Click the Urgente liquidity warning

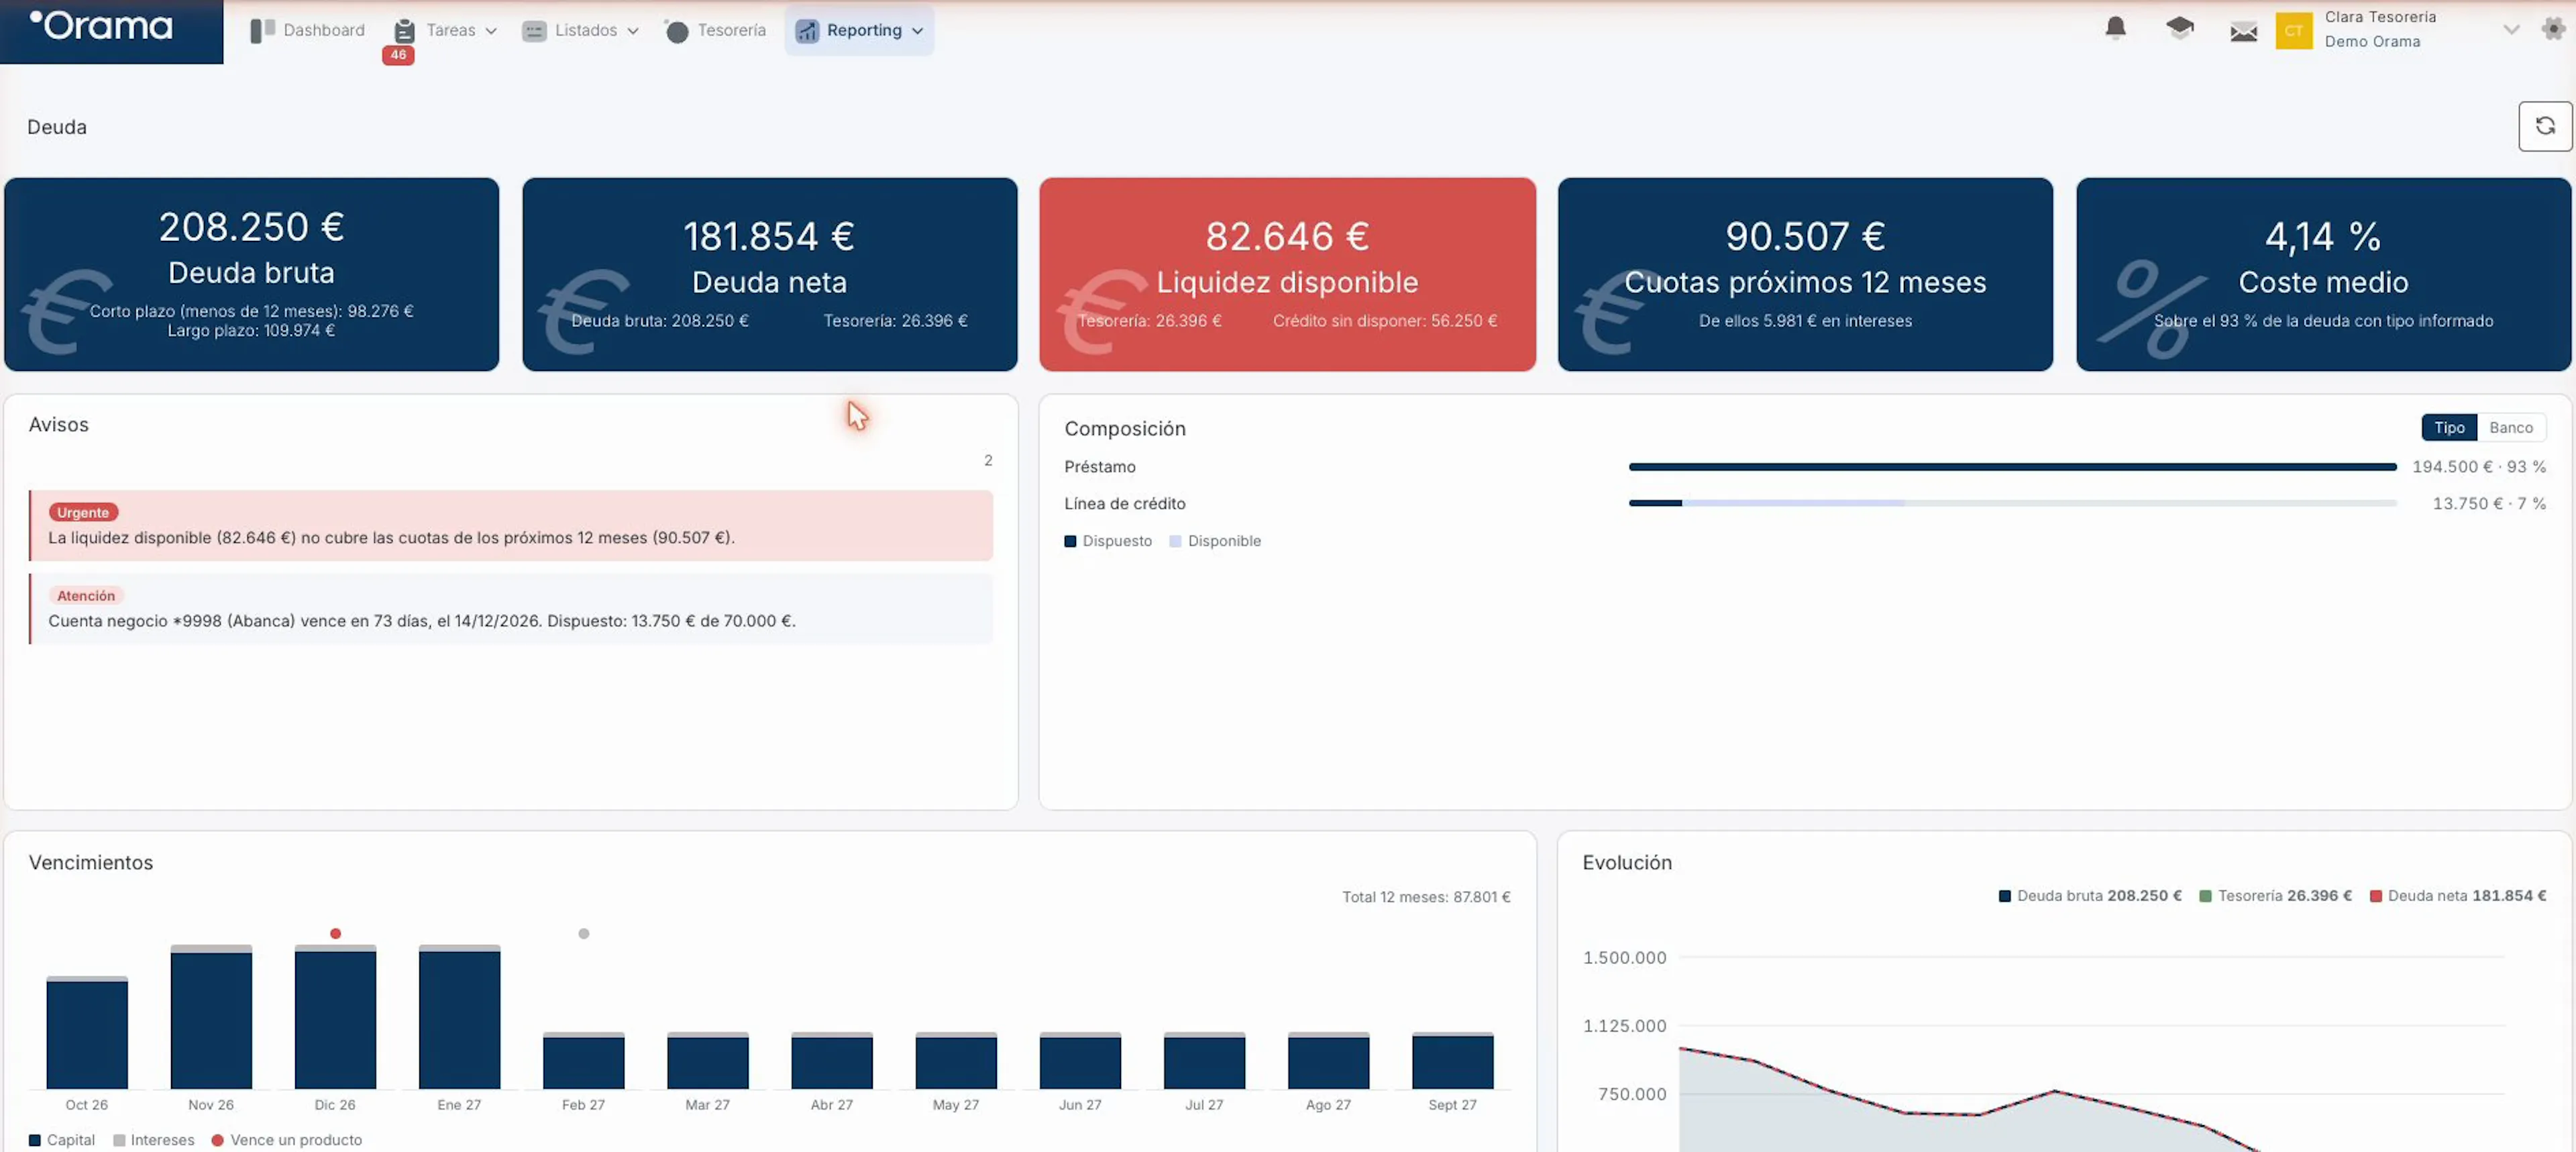click(511, 525)
